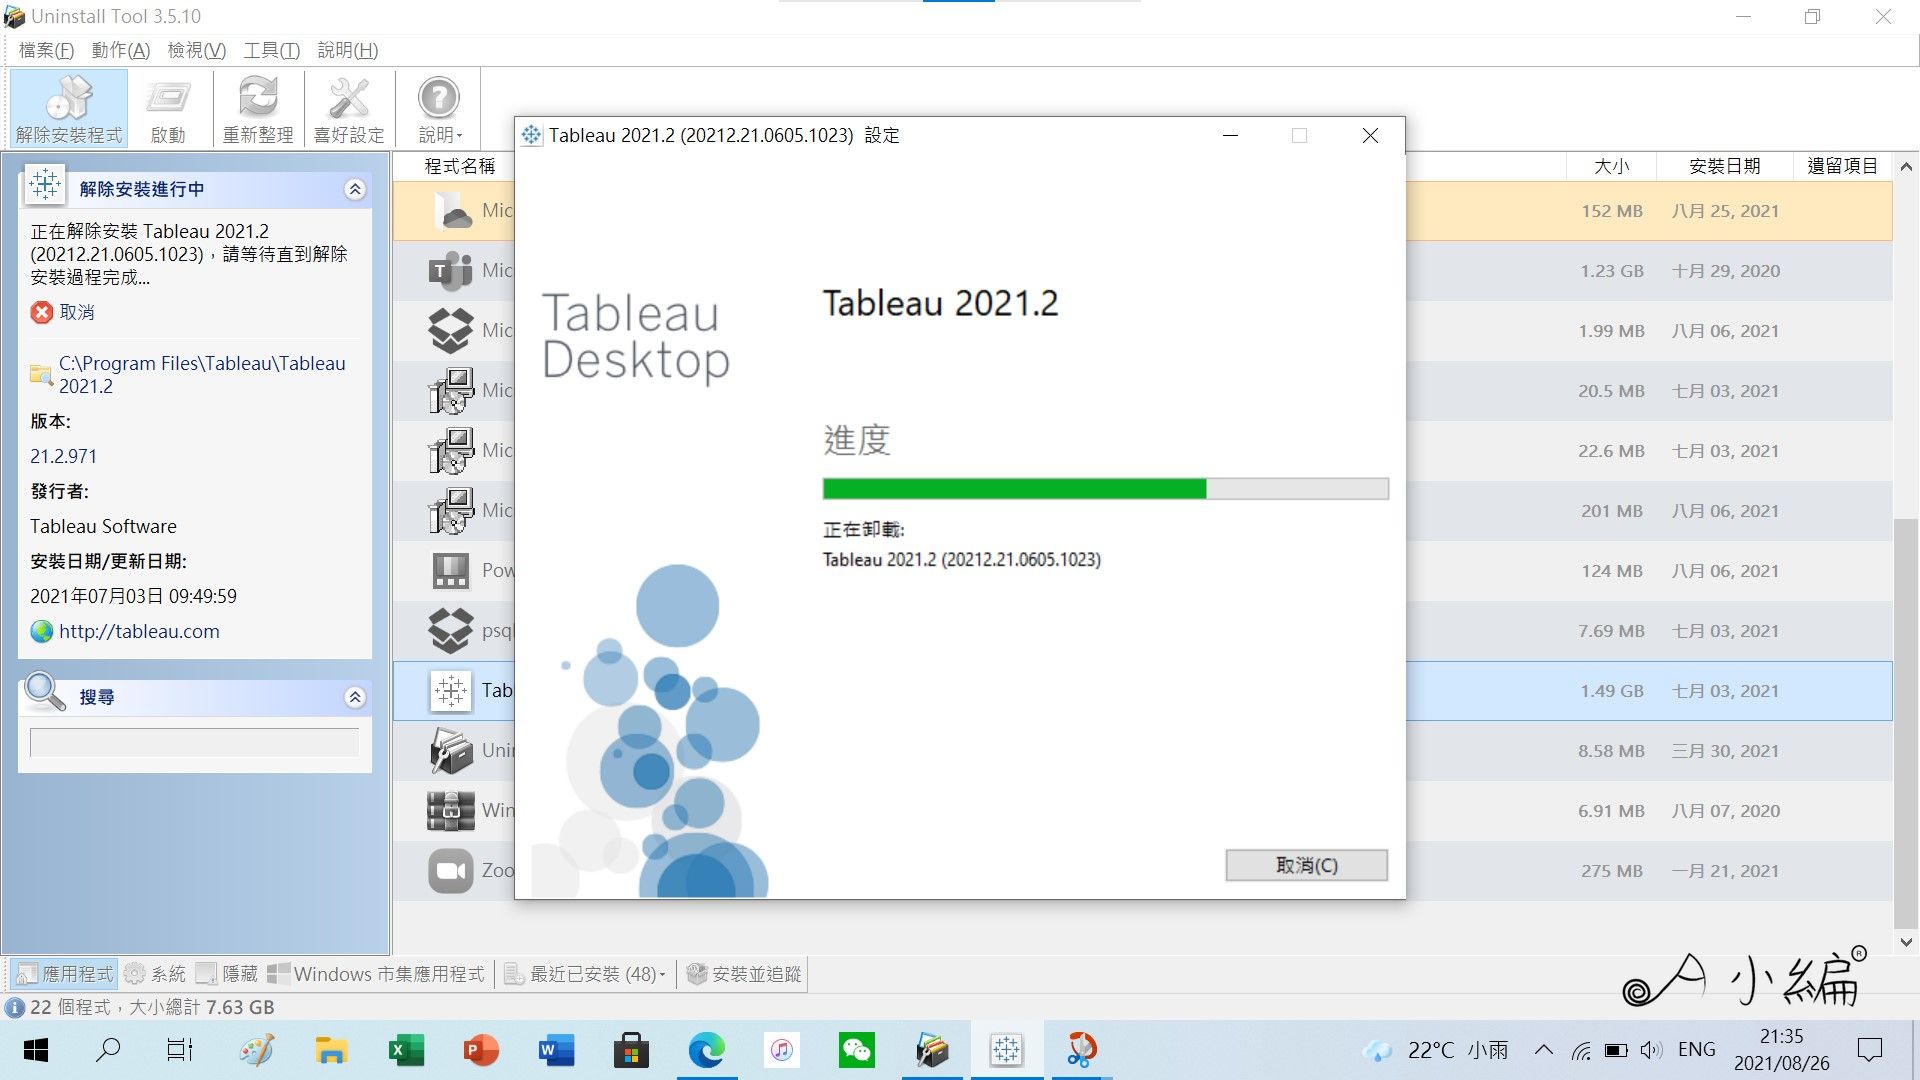Show hidden system tray icons

(x=1544, y=1050)
